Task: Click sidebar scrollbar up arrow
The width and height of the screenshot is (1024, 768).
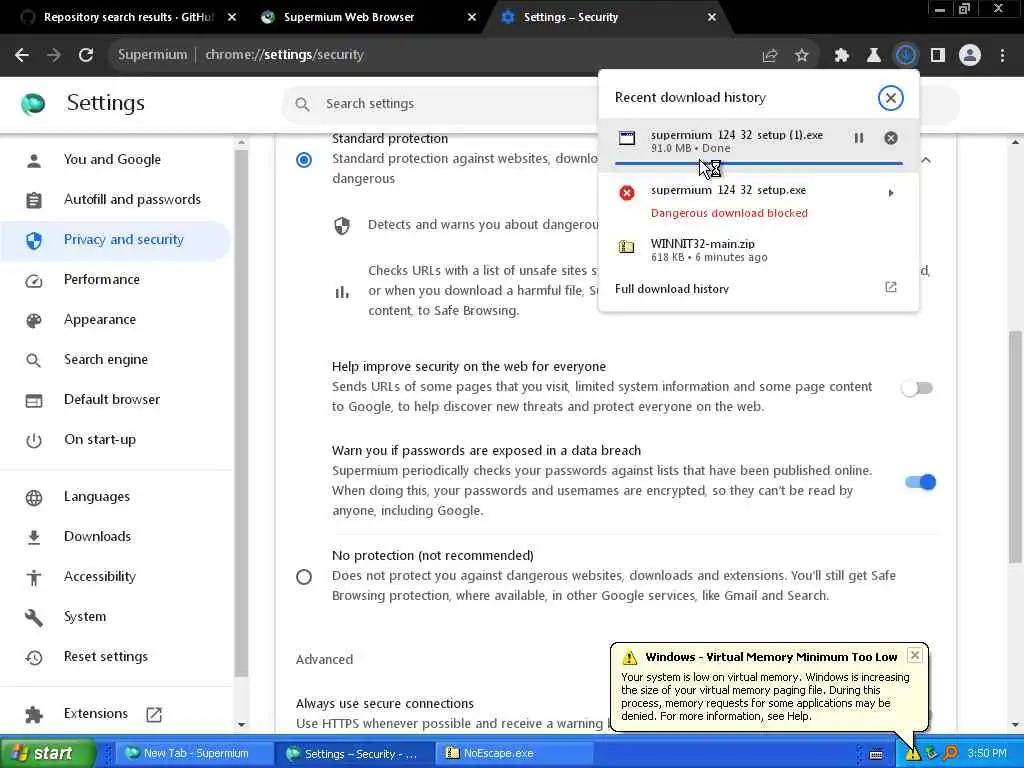Action: coord(242,142)
